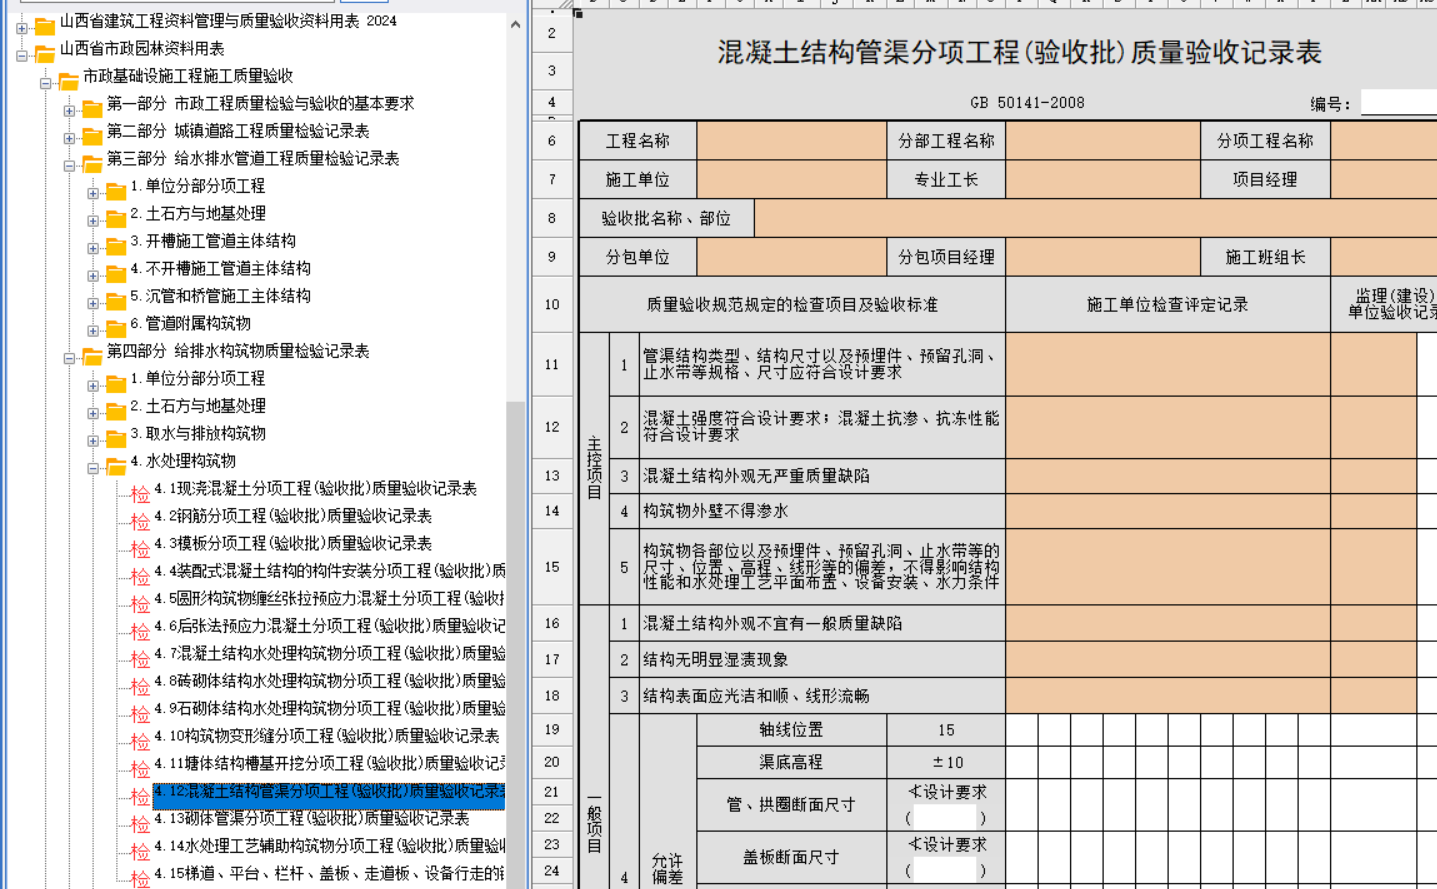1437x889 pixels.
Task: Select 4.7混凝土结构水处理构筑物分项工程 item
Action: click(329, 653)
